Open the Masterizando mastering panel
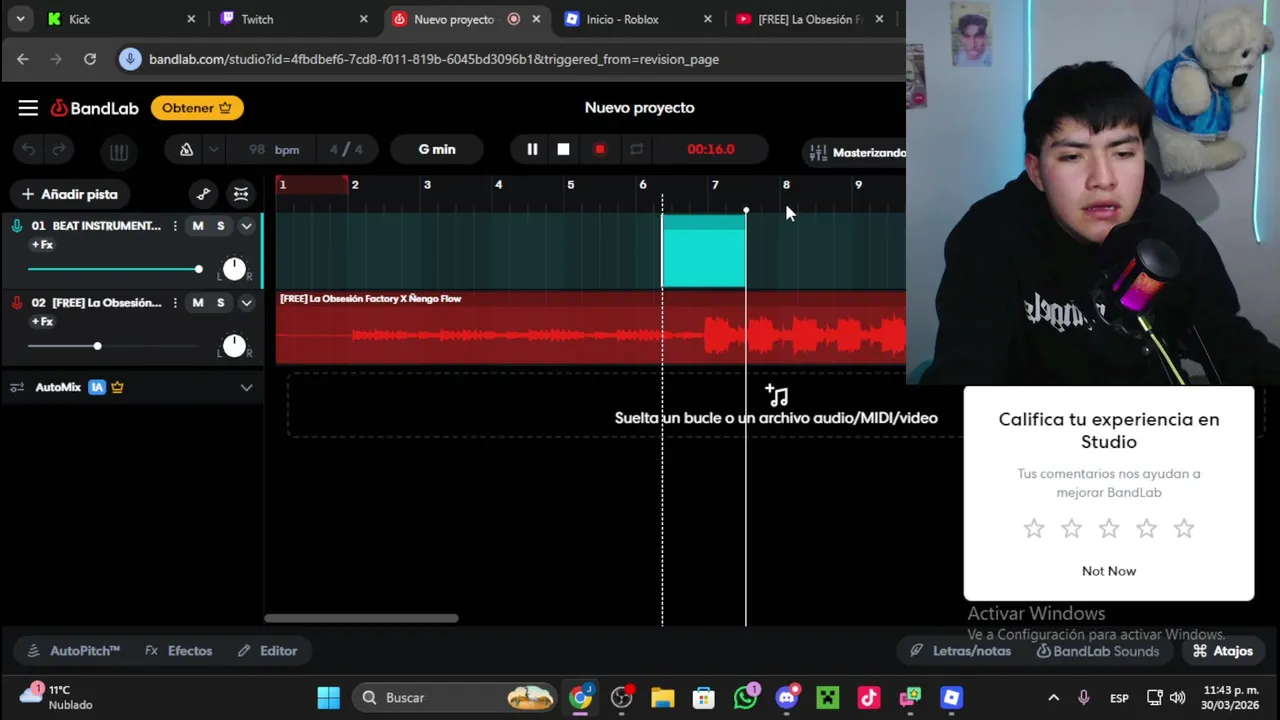1280x720 pixels. 856,153
